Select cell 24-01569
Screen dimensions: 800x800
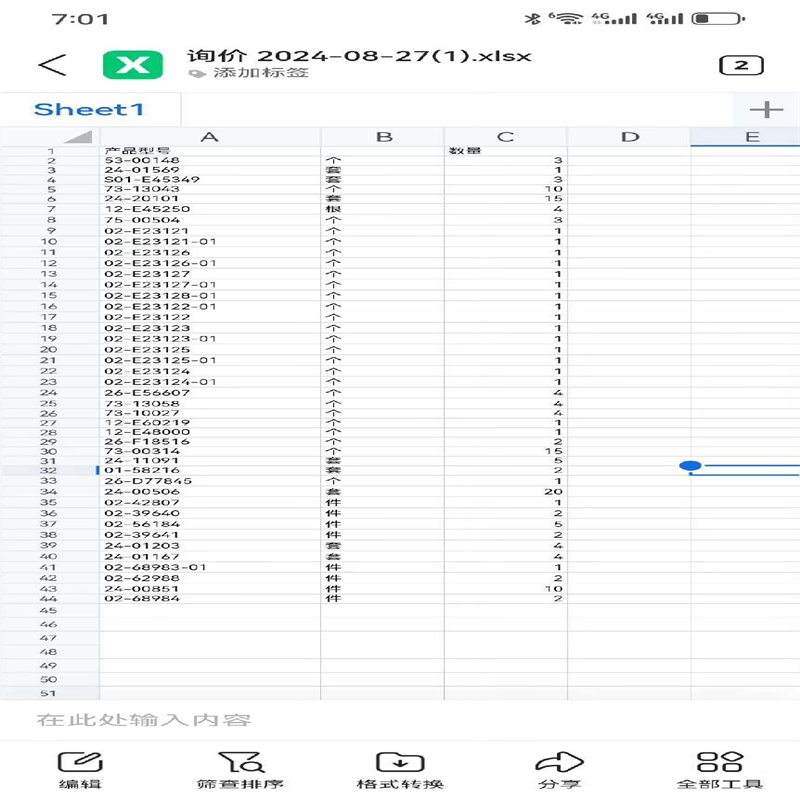pyautogui.click(x=210, y=170)
